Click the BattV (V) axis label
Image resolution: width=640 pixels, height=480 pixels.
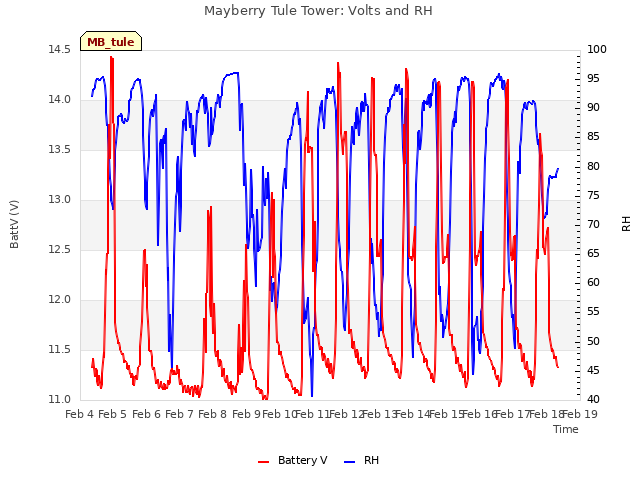pos(14,224)
